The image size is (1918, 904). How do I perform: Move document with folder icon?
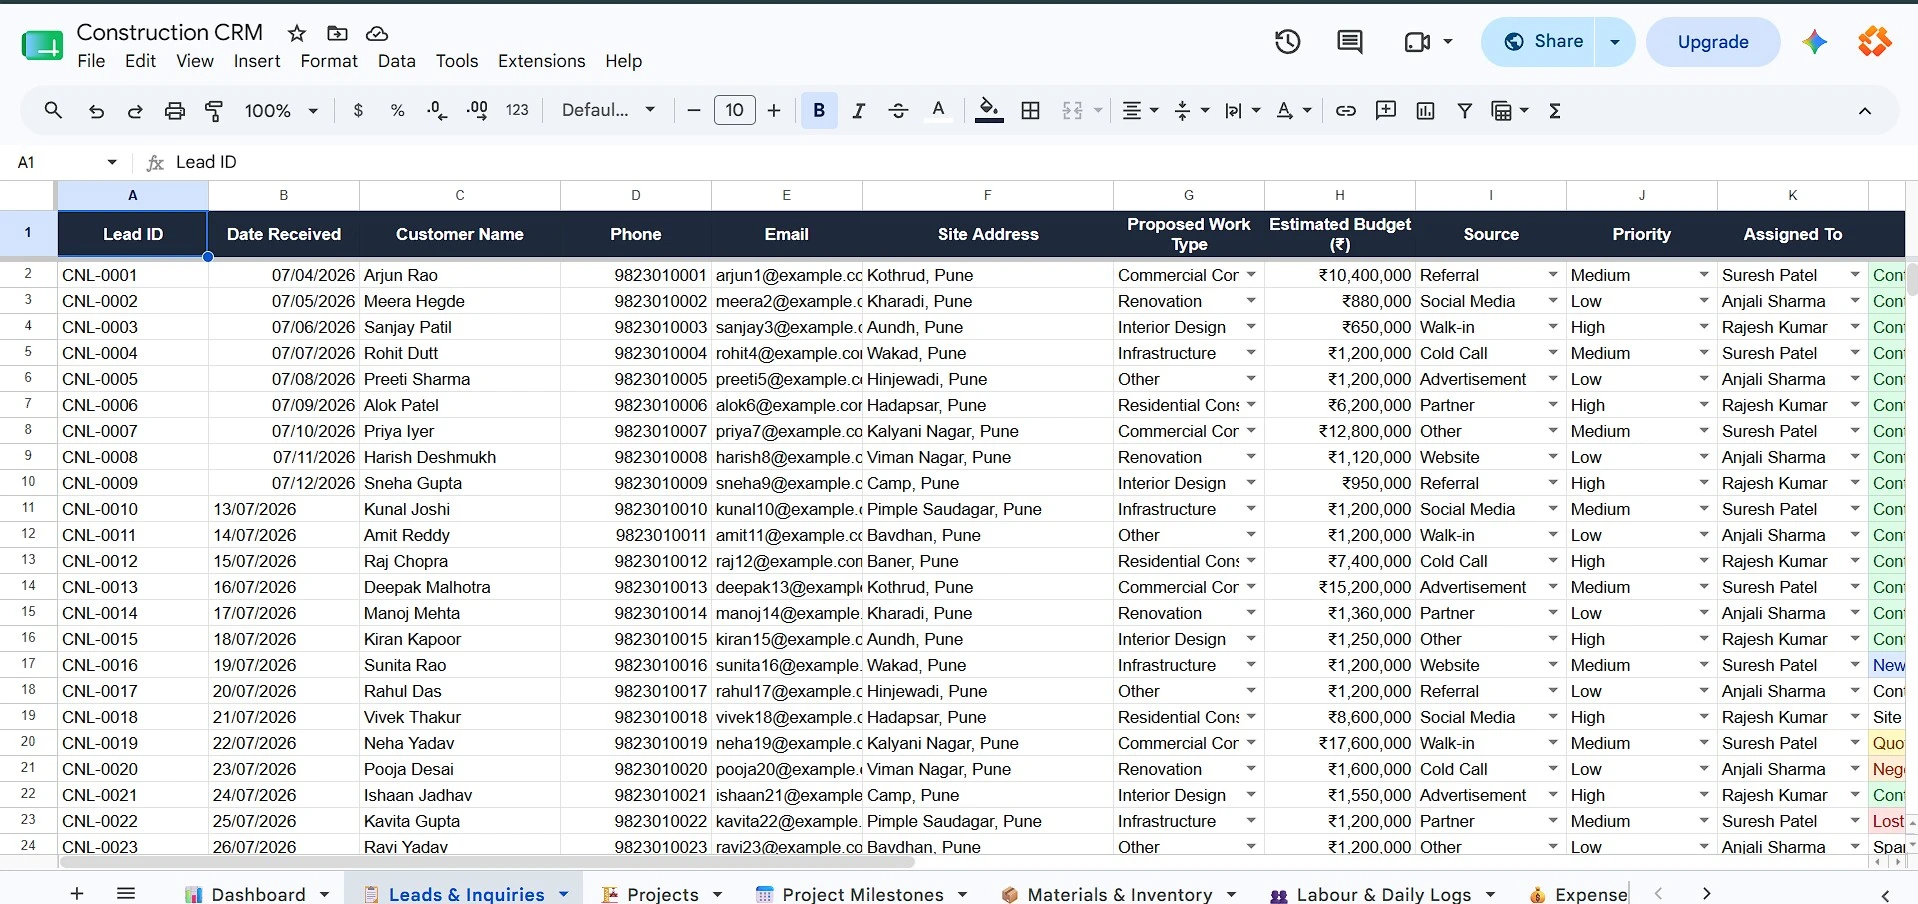click(x=337, y=33)
